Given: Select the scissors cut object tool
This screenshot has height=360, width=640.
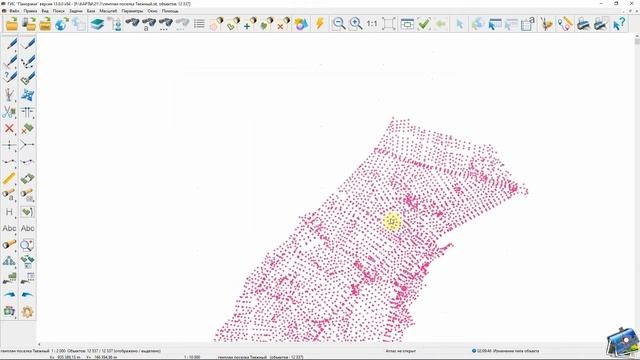Looking at the screenshot, I should [x=9, y=111].
